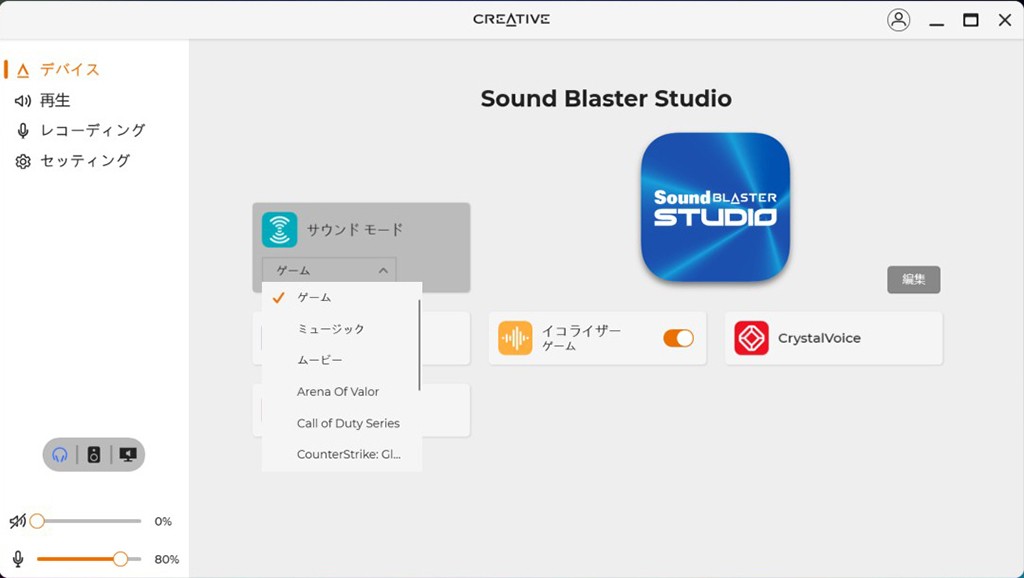Open the イコライザー card label
Image resolution: width=1024 pixels, height=578 pixels.
(581, 331)
